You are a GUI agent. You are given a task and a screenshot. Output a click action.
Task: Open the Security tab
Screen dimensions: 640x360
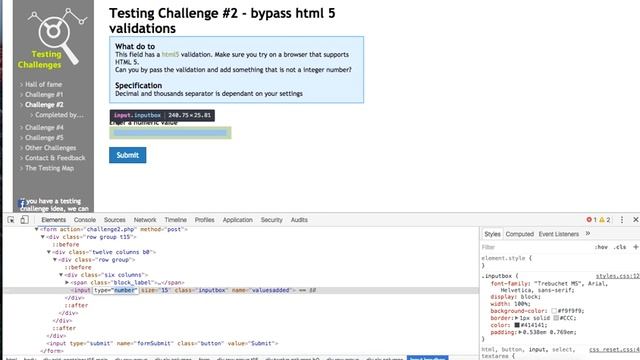pos(271,220)
